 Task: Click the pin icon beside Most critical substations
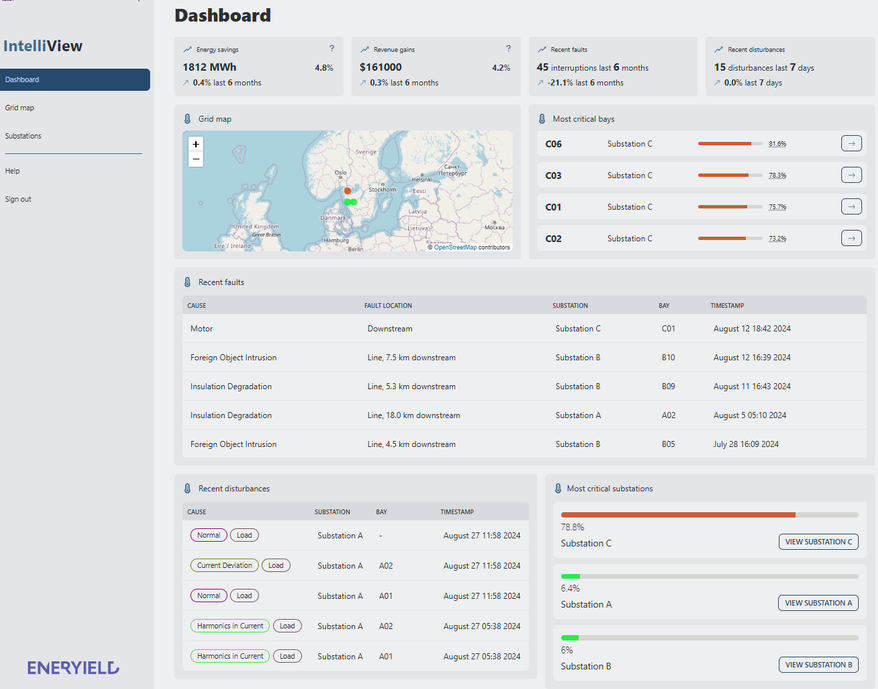[x=558, y=488]
